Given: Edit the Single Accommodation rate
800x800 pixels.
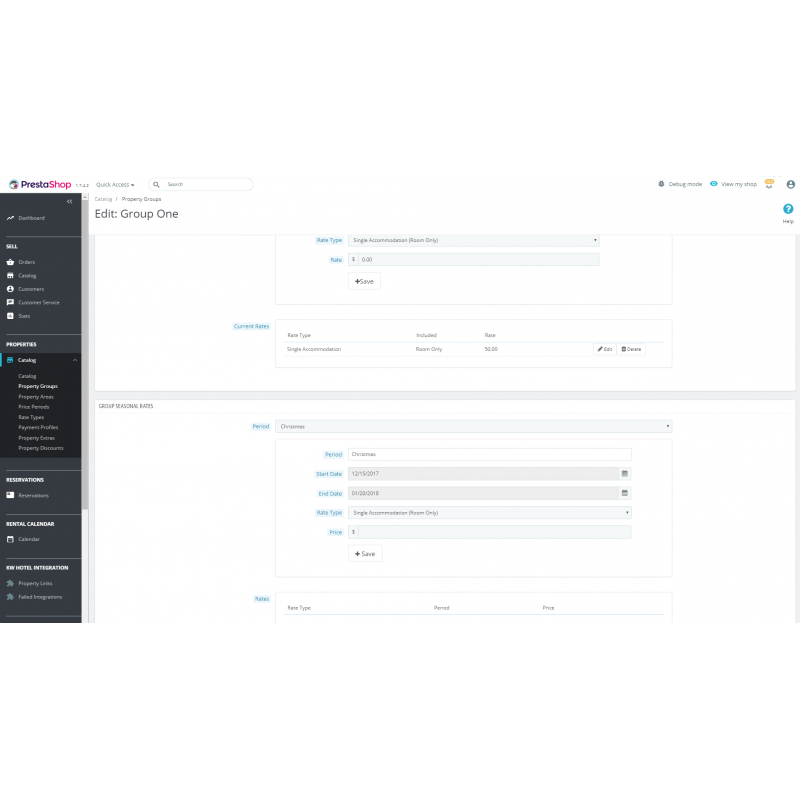Looking at the screenshot, I should tap(605, 349).
